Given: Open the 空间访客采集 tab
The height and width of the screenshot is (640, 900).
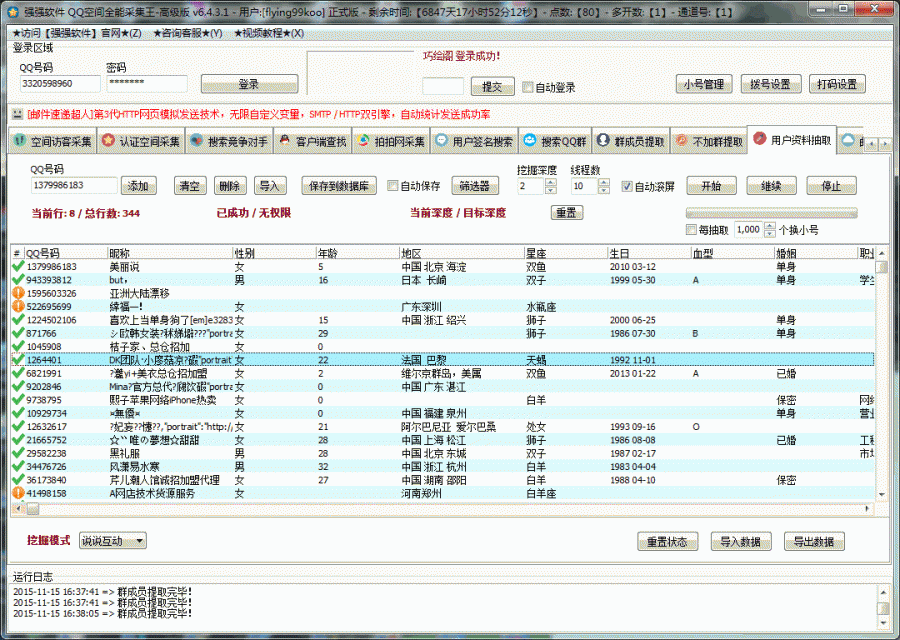Looking at the screenshot, I should coord(53,141).
